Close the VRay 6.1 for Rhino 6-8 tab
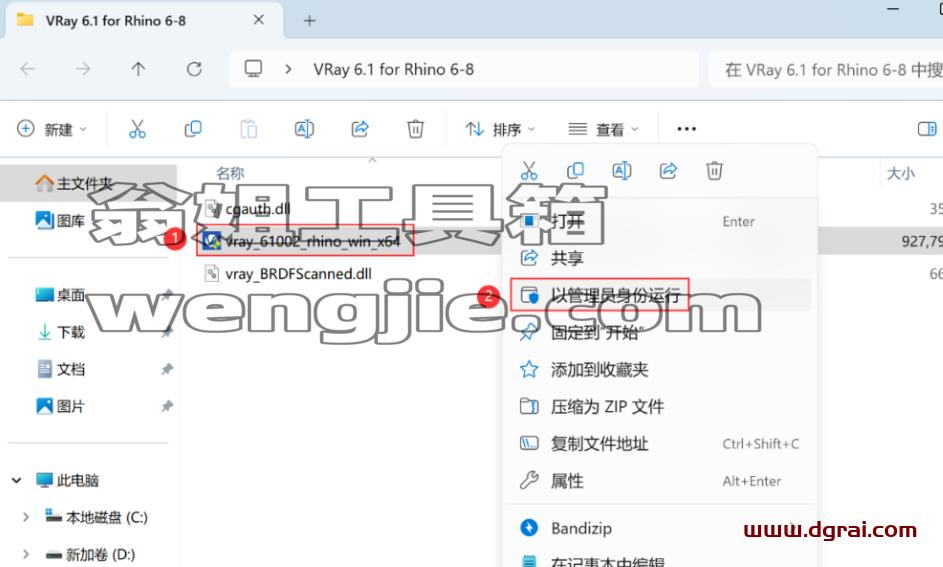The image size is (943, 567). pyautogui.click(x=259, y=20)
